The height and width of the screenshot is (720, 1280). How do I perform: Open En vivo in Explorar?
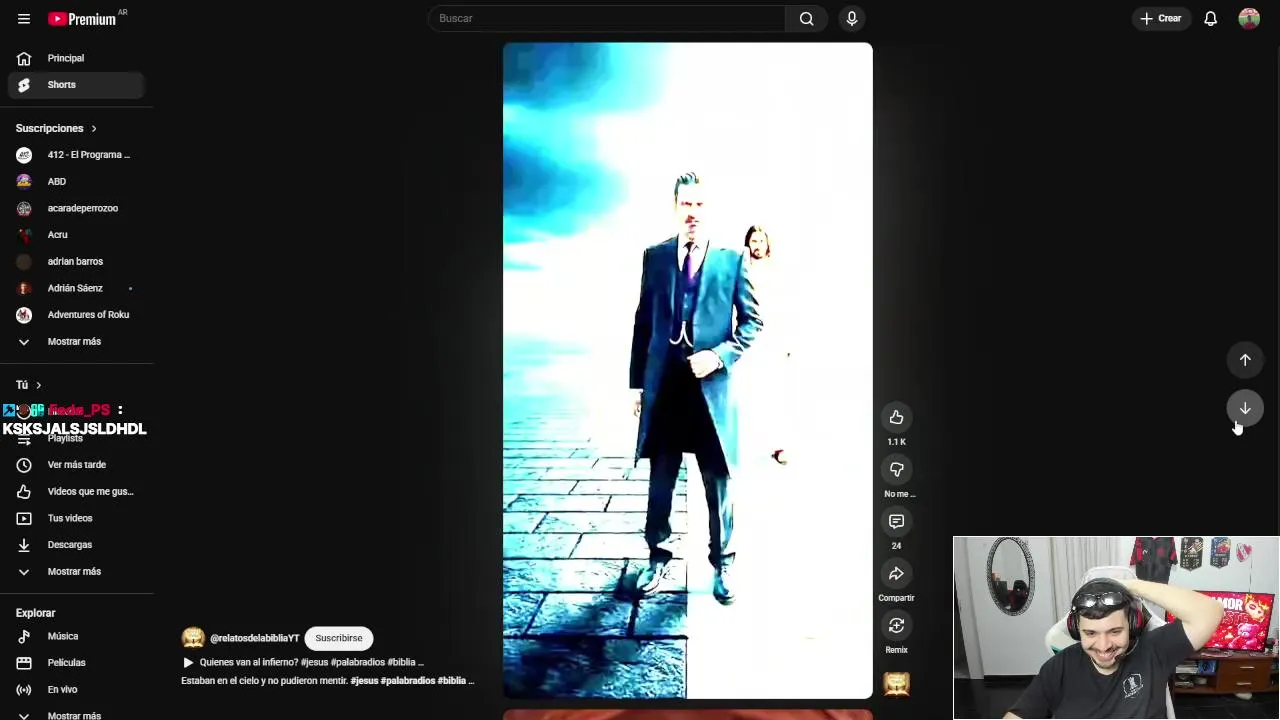(x=76, y=689)
